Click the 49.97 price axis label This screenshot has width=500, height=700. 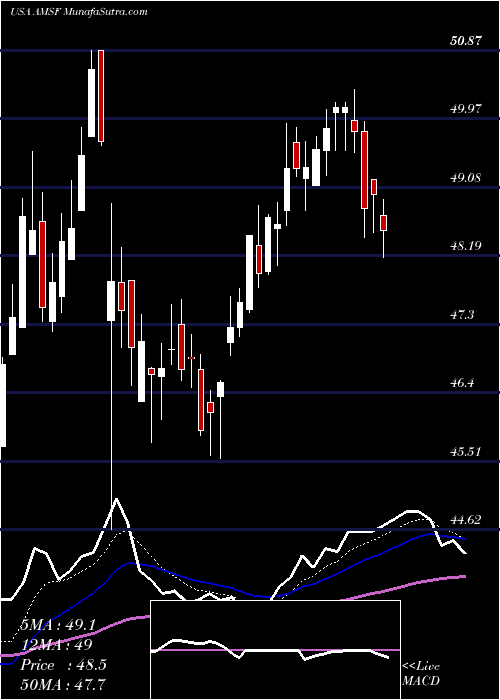(x=466, y=108)
